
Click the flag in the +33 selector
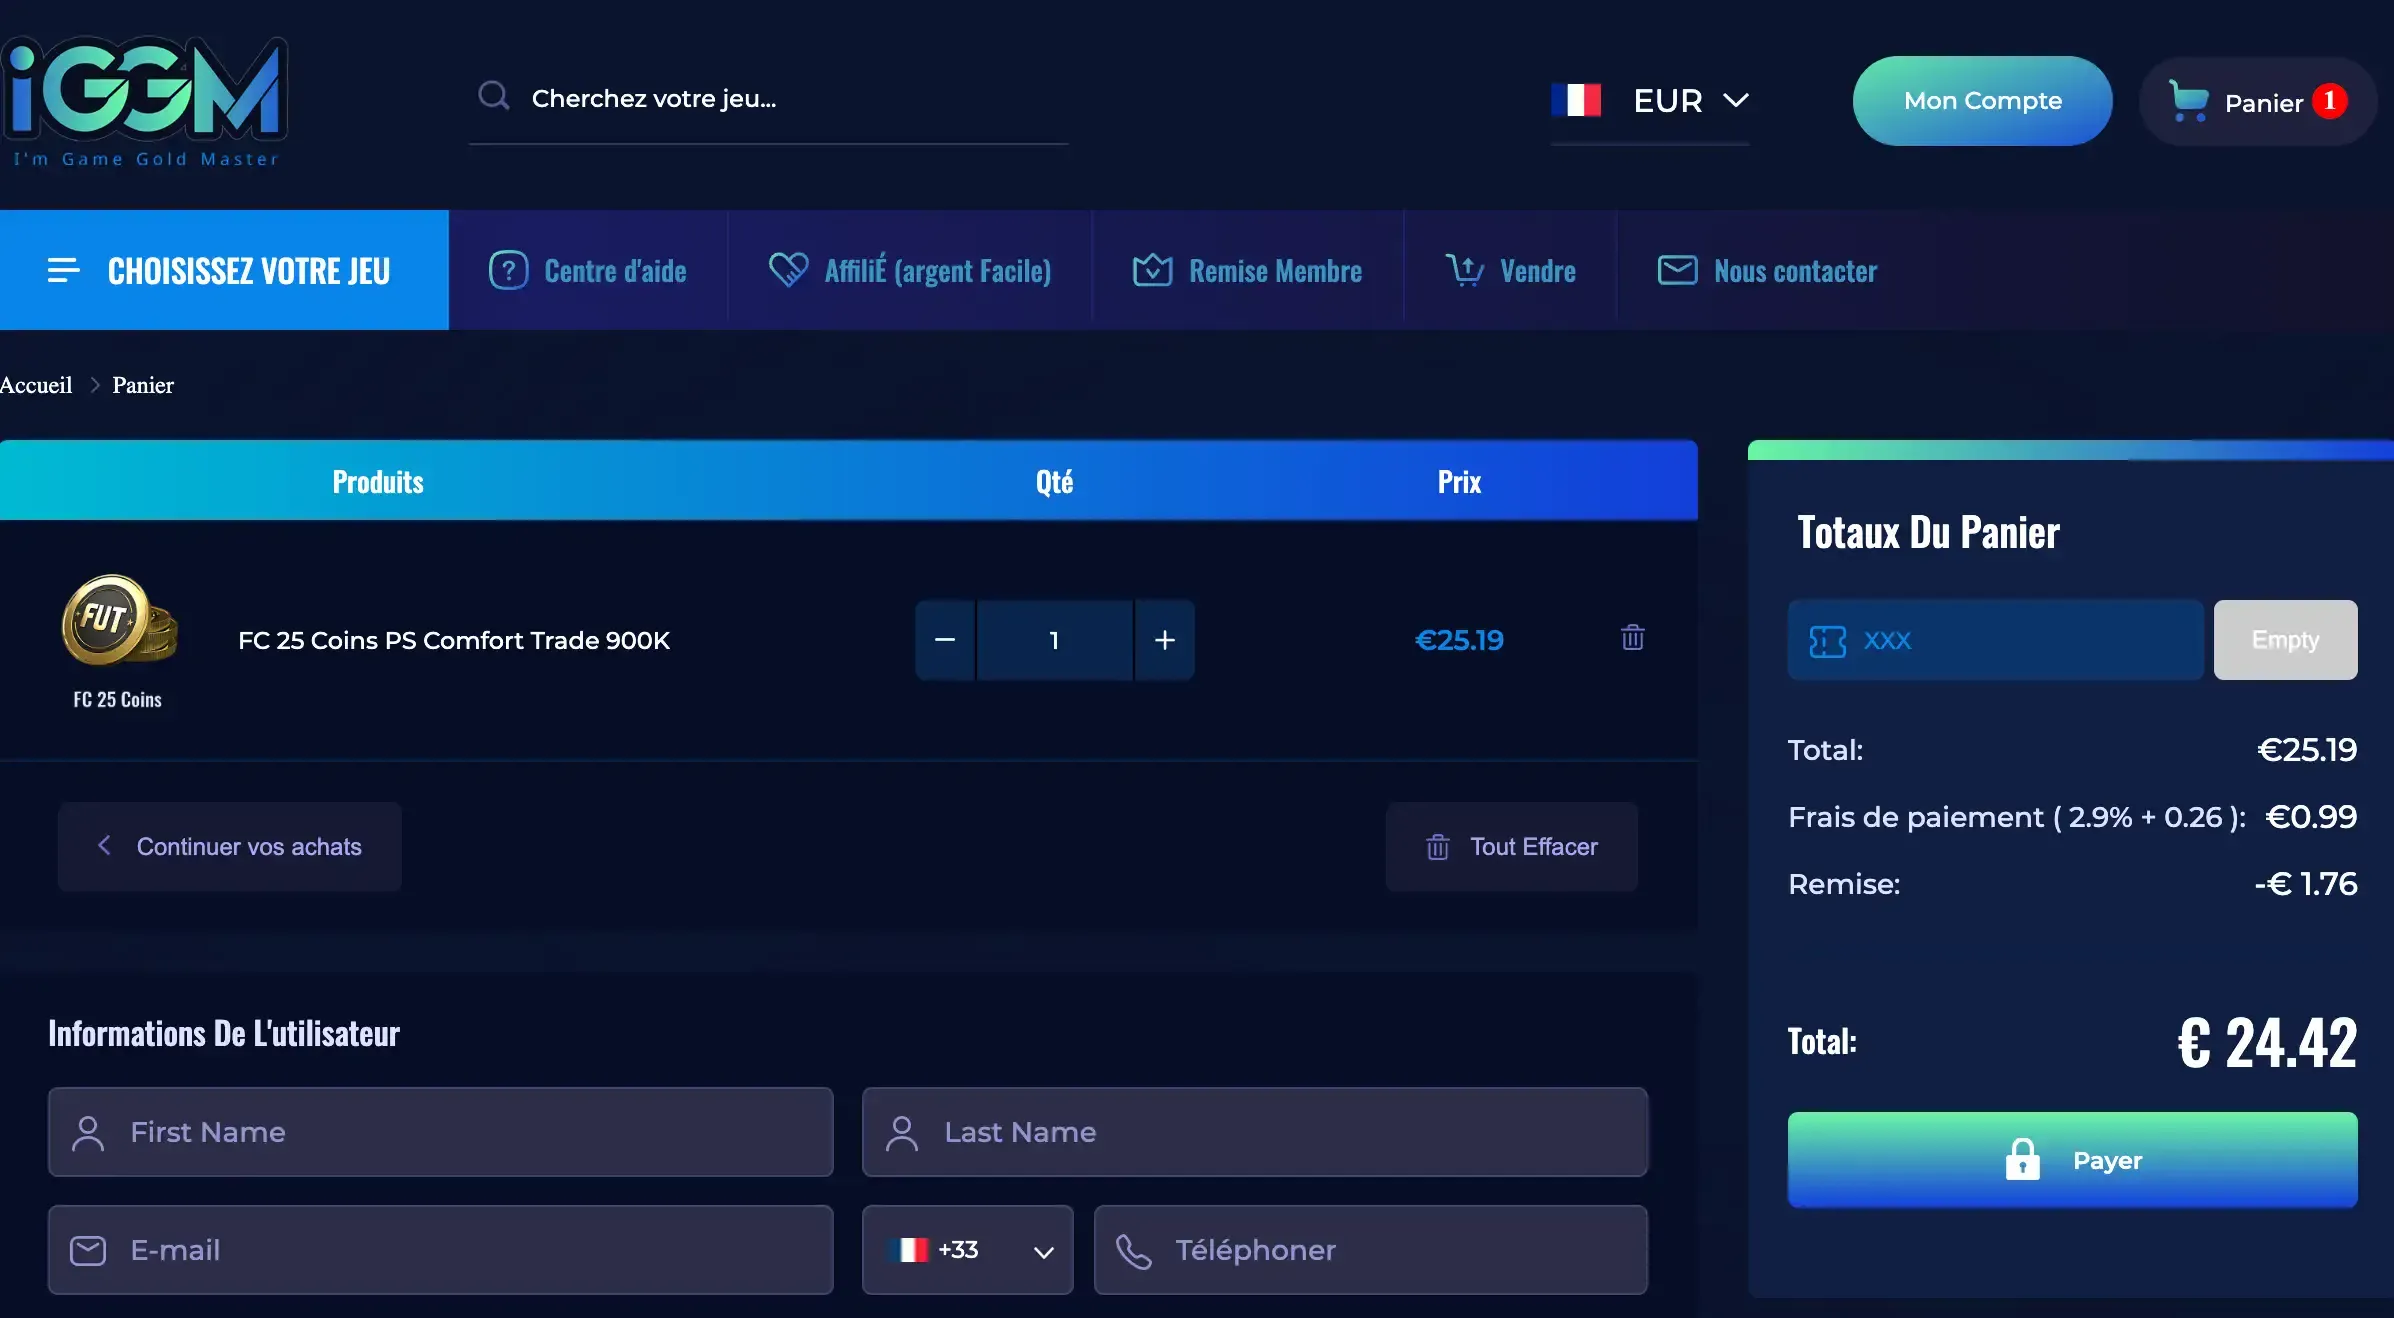[x=909, y=1250]
